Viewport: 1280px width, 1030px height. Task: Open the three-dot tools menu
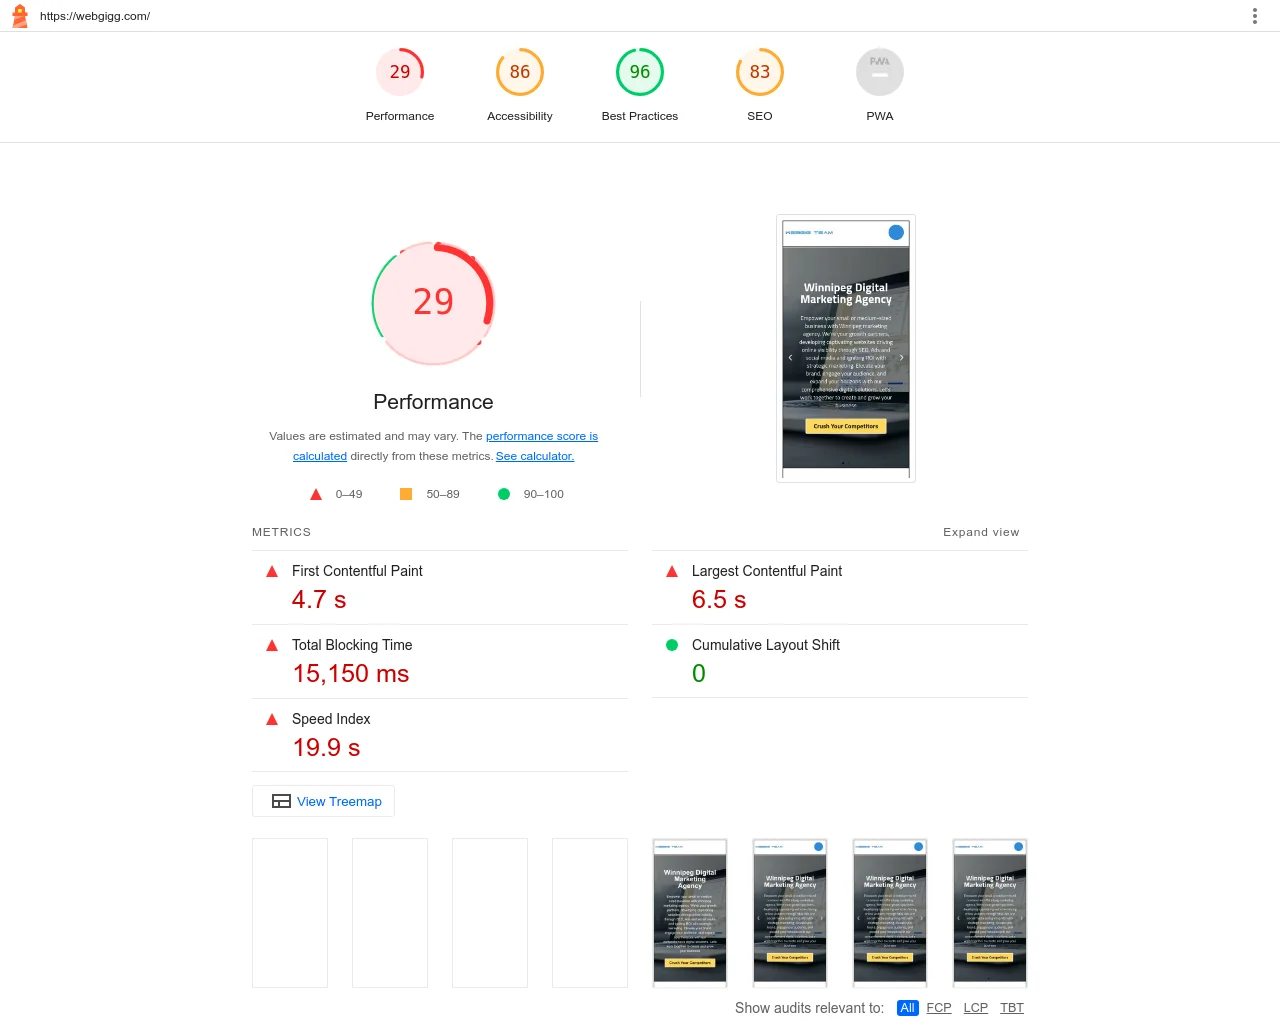(1254, 16)
